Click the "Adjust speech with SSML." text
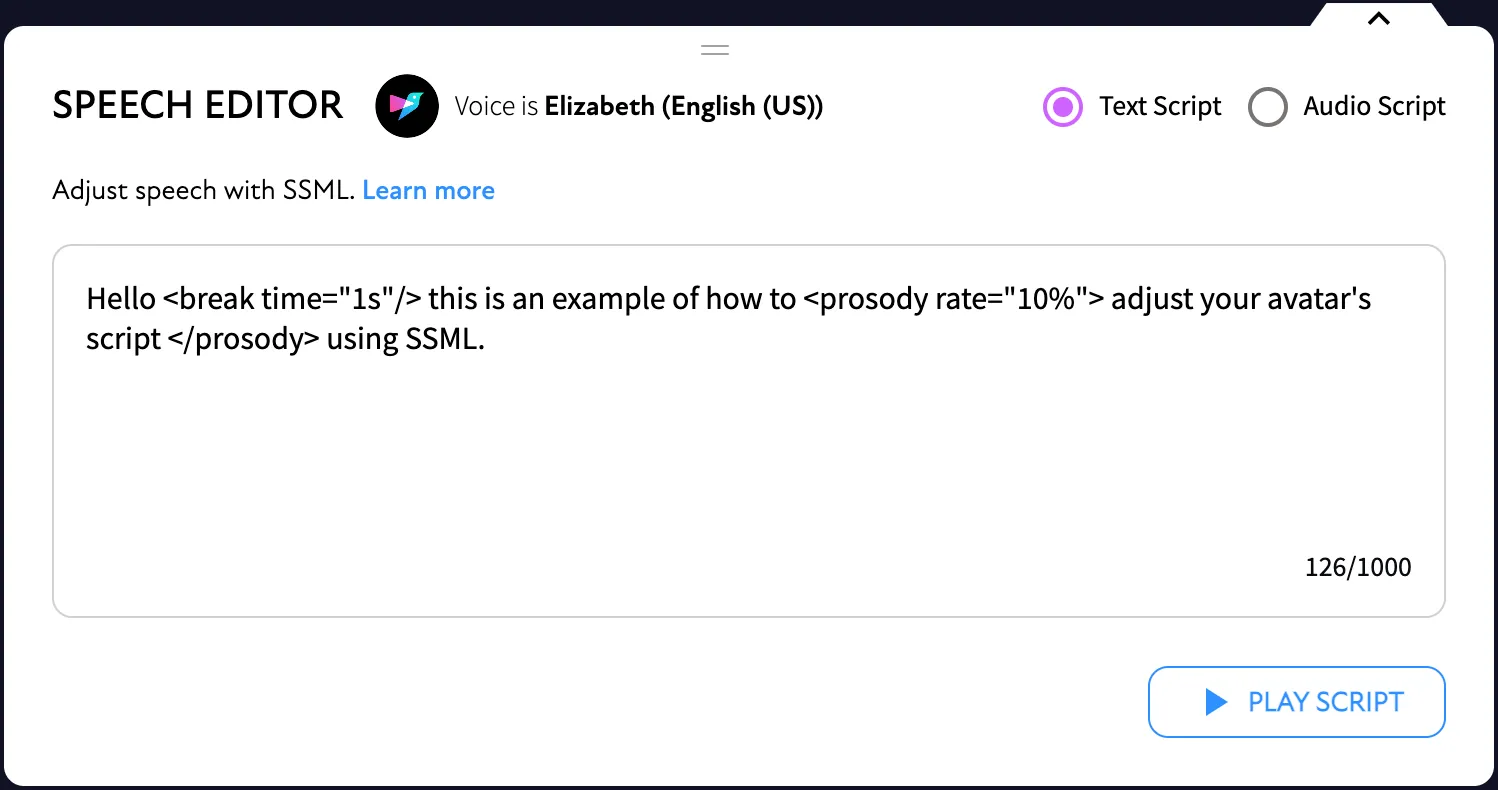This screenshot has width=1498, height=790. pyautogui.click(x=203, y=190)
